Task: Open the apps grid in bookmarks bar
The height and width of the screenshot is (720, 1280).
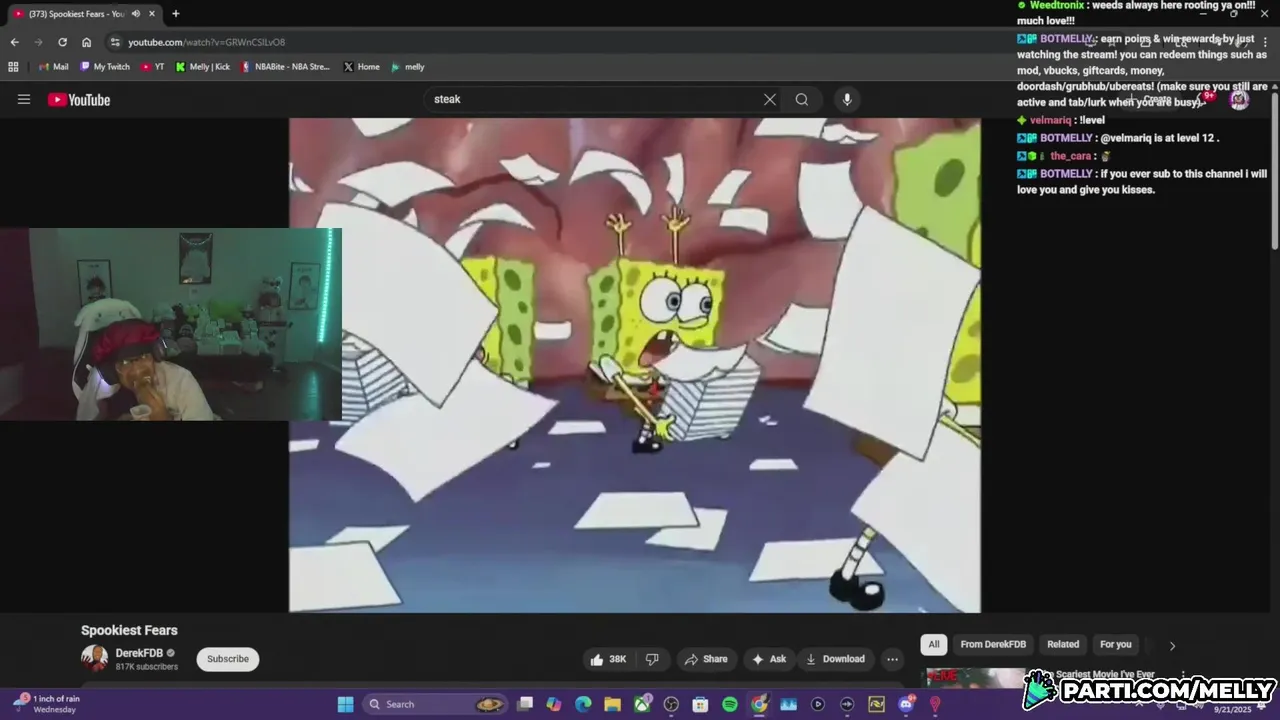Action: (13, 67)
